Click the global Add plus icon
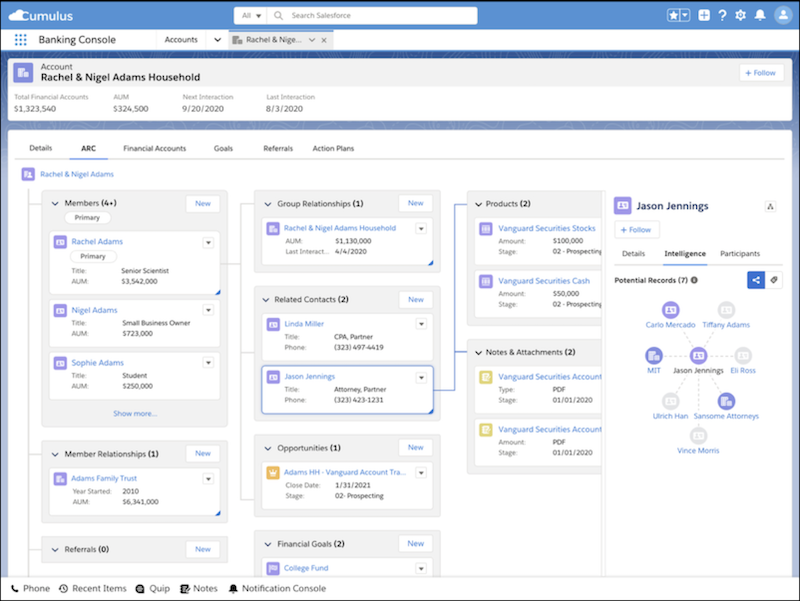The width and height of the screenshot is (800, 601). (x=704, y=15)
